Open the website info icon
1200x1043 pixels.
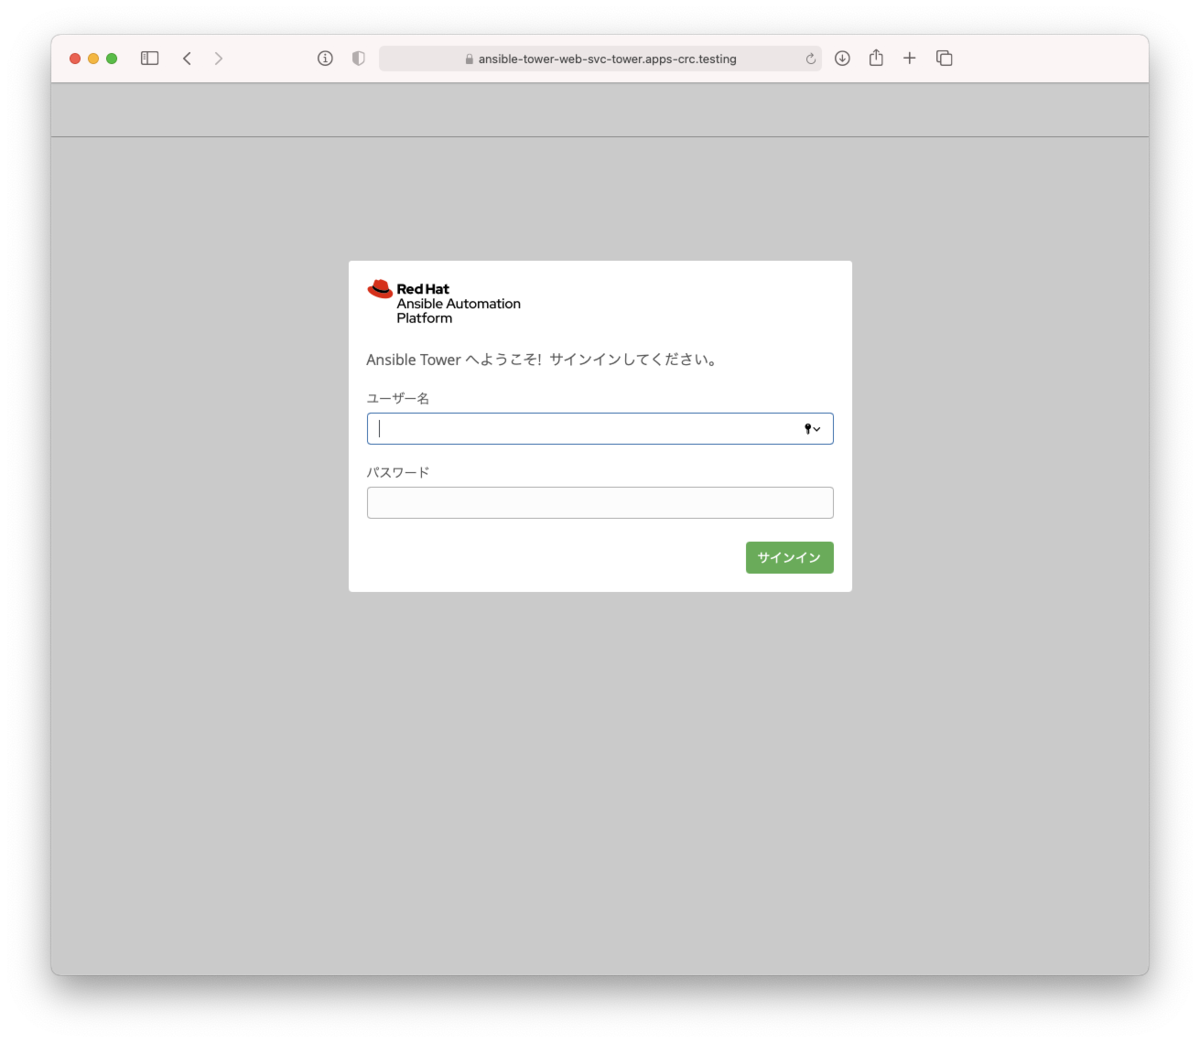click(325, 58)
